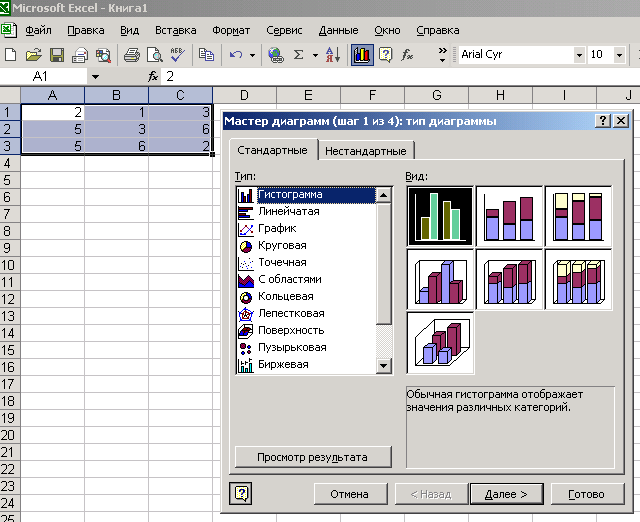
Task: Run Spelling check ABC icon
Action: [177, 54]
